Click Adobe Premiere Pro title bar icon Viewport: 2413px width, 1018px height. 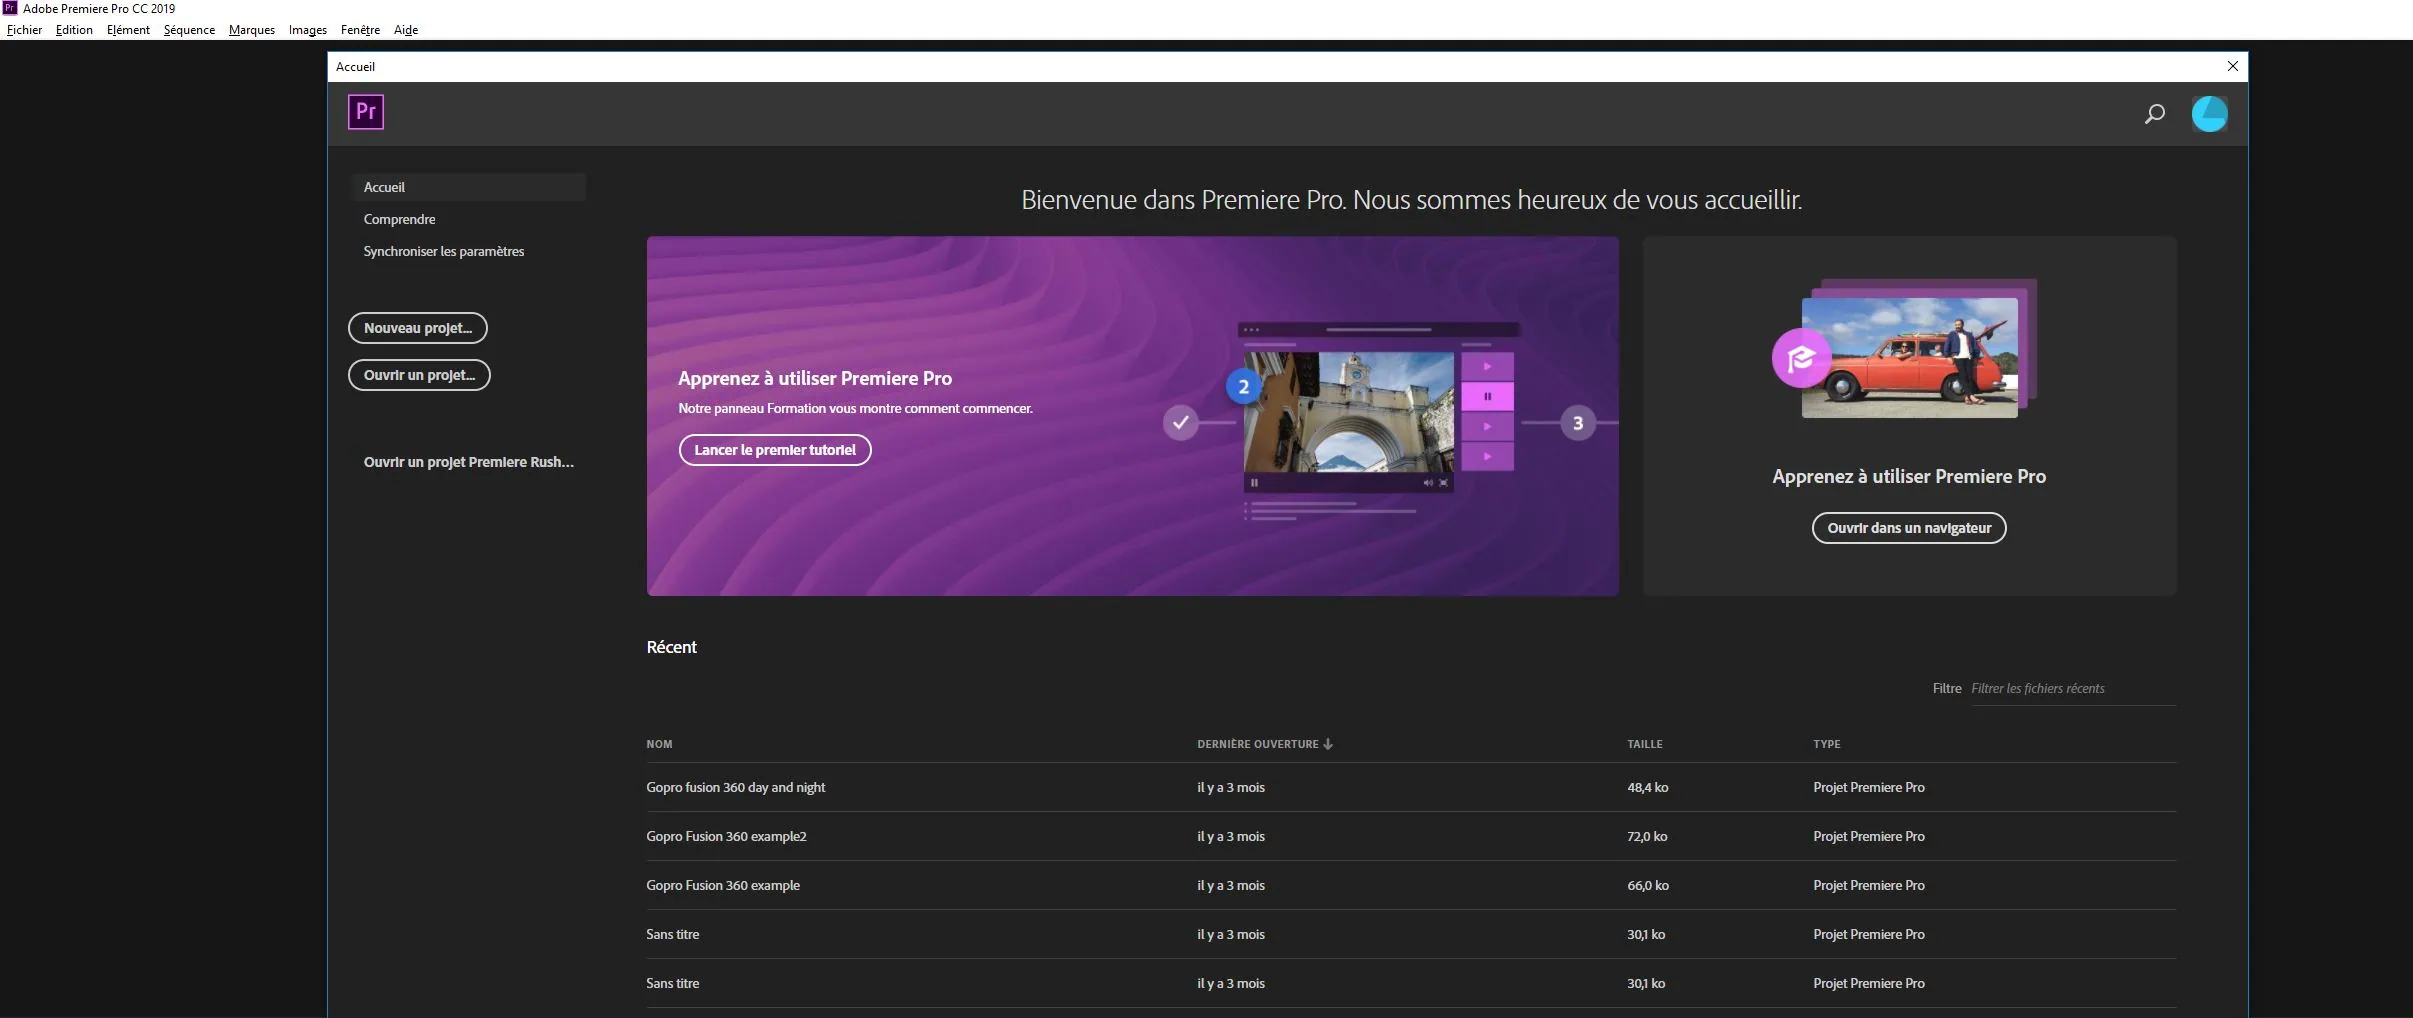pyautogui.click(x=10, y=8)
